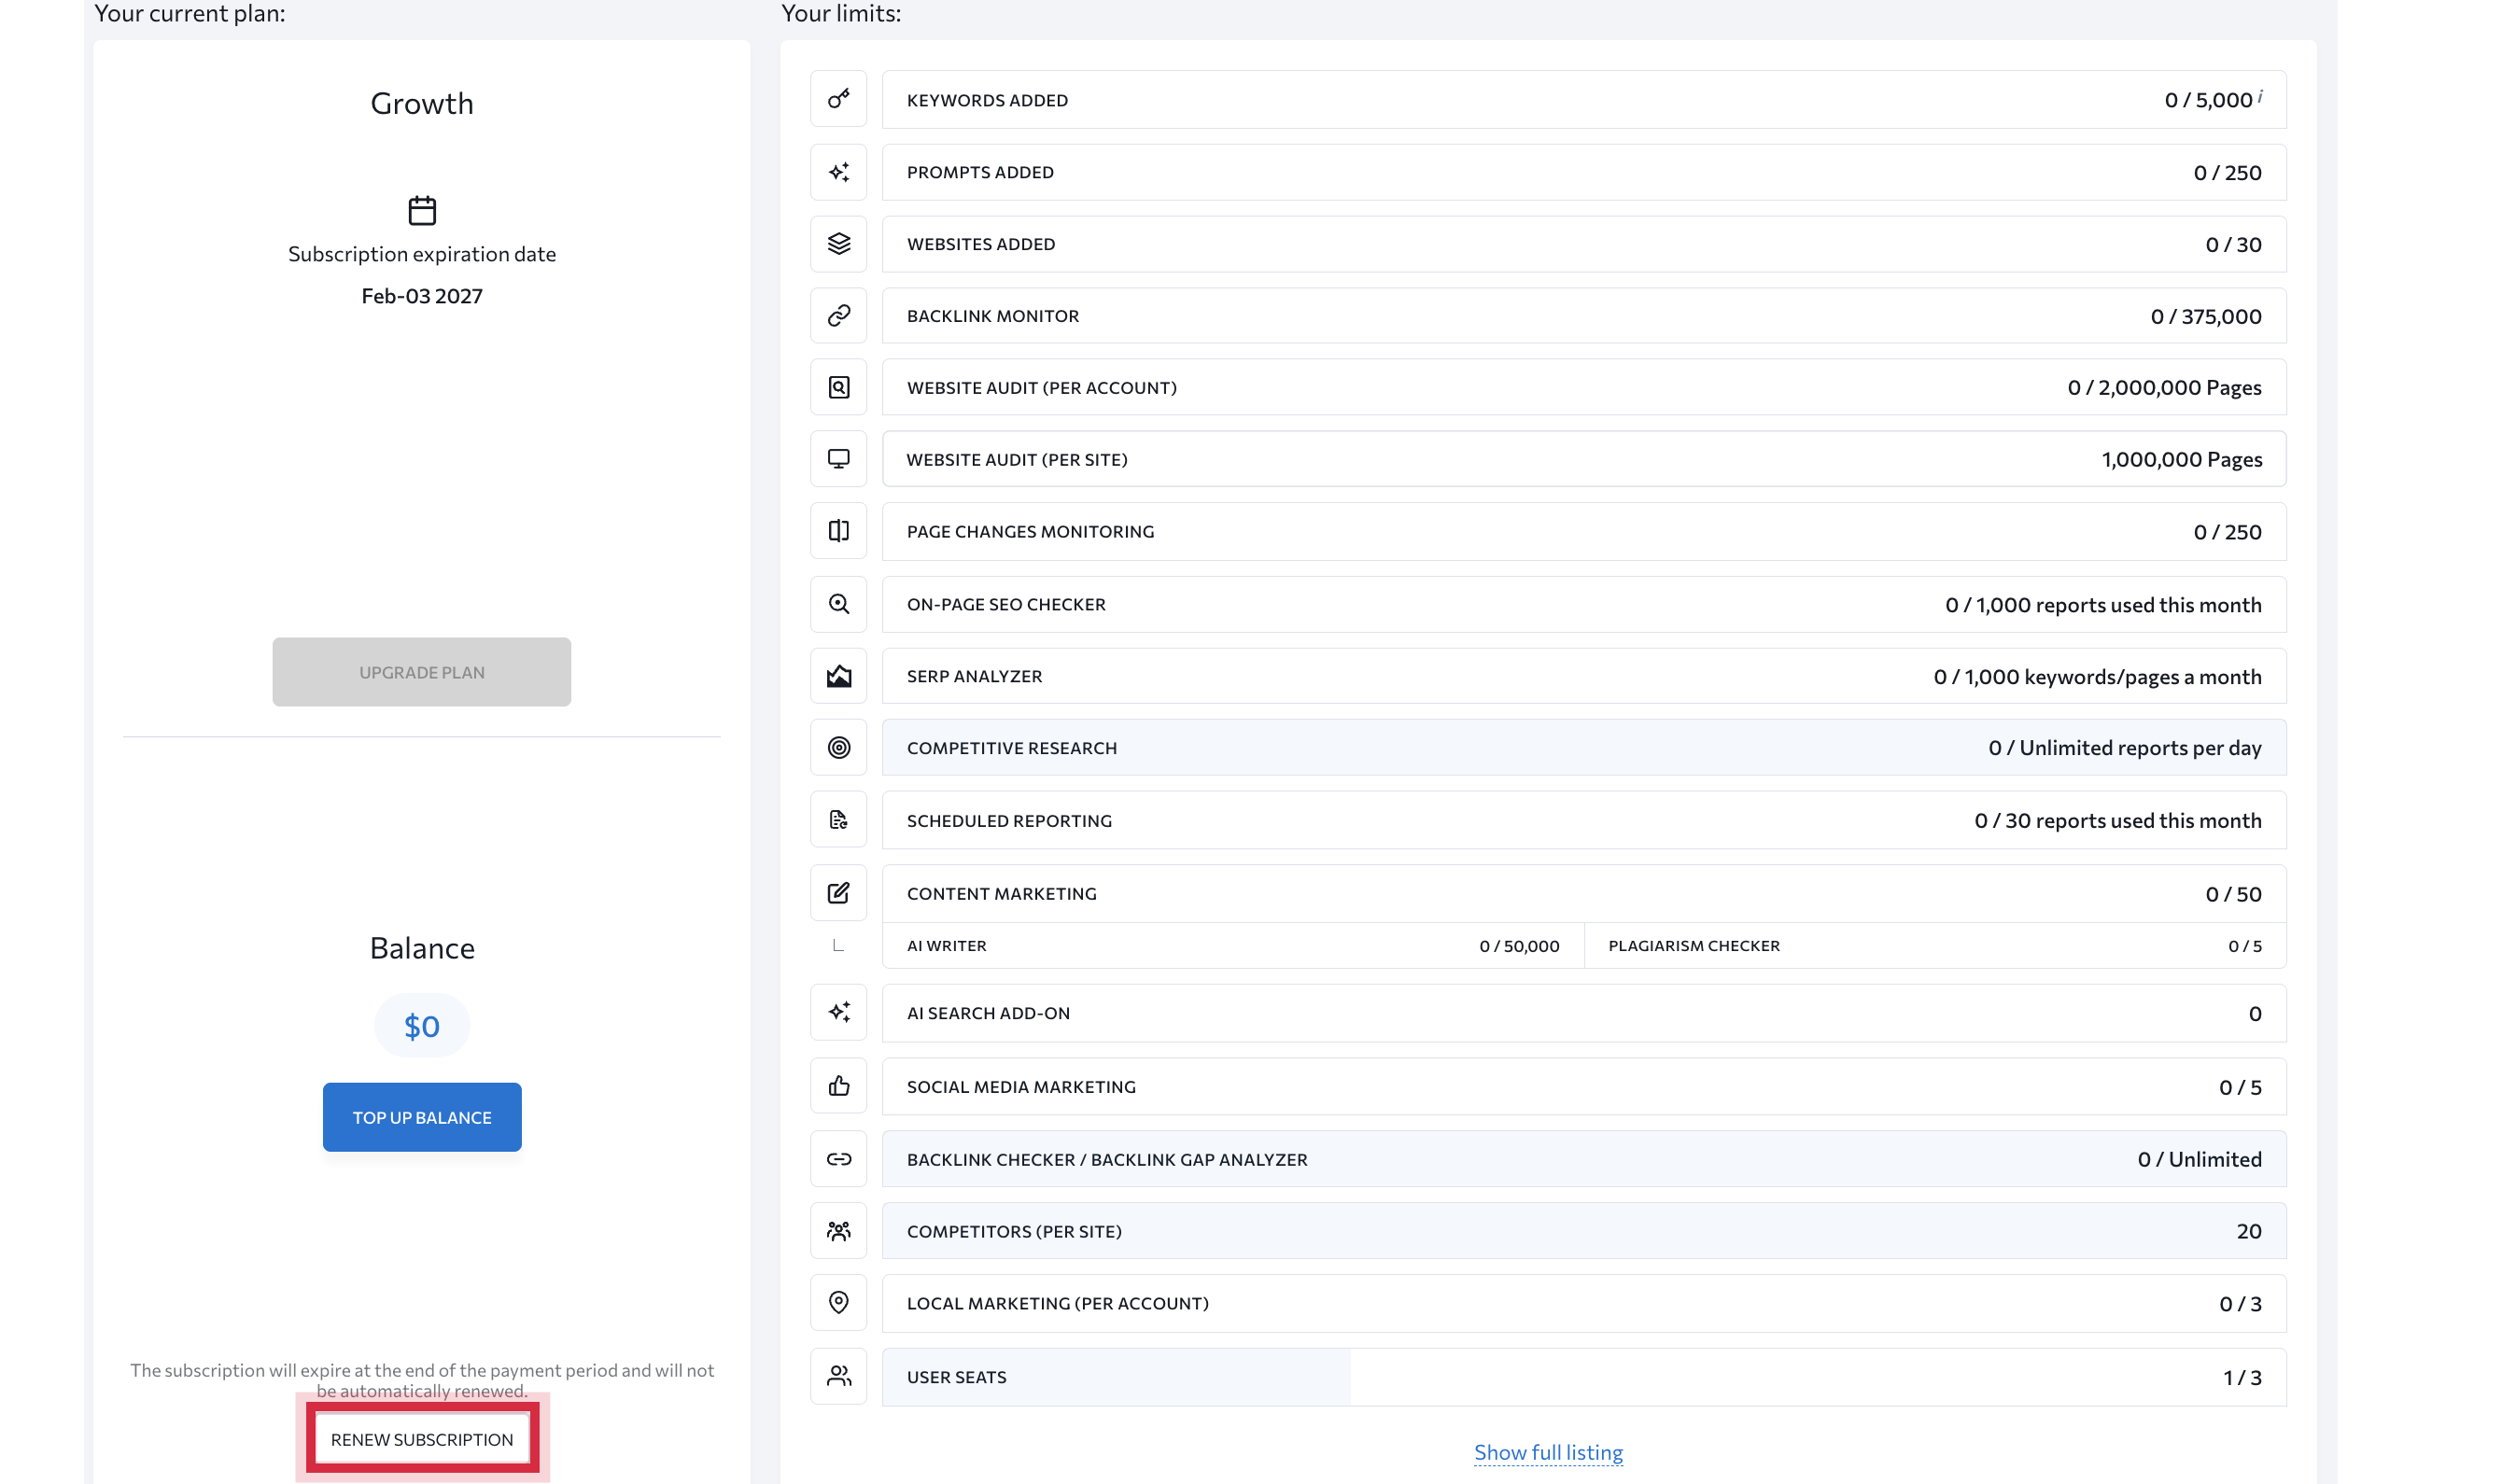This screenshot has width=2502, height=1484.
Task: Select the AI Writer sub-limit row
Action: (1232, 946)
